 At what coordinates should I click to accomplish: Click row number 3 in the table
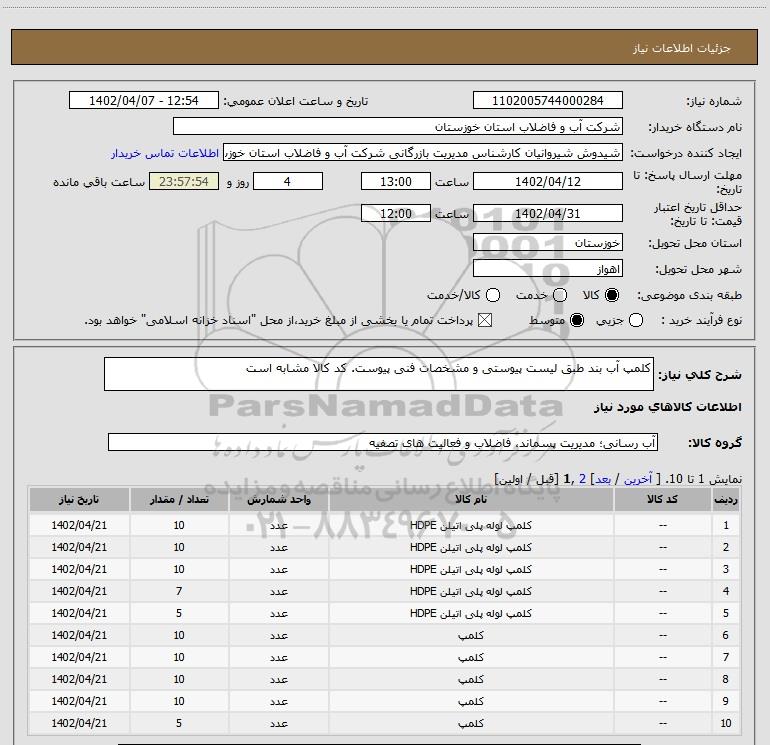point(726,569)
